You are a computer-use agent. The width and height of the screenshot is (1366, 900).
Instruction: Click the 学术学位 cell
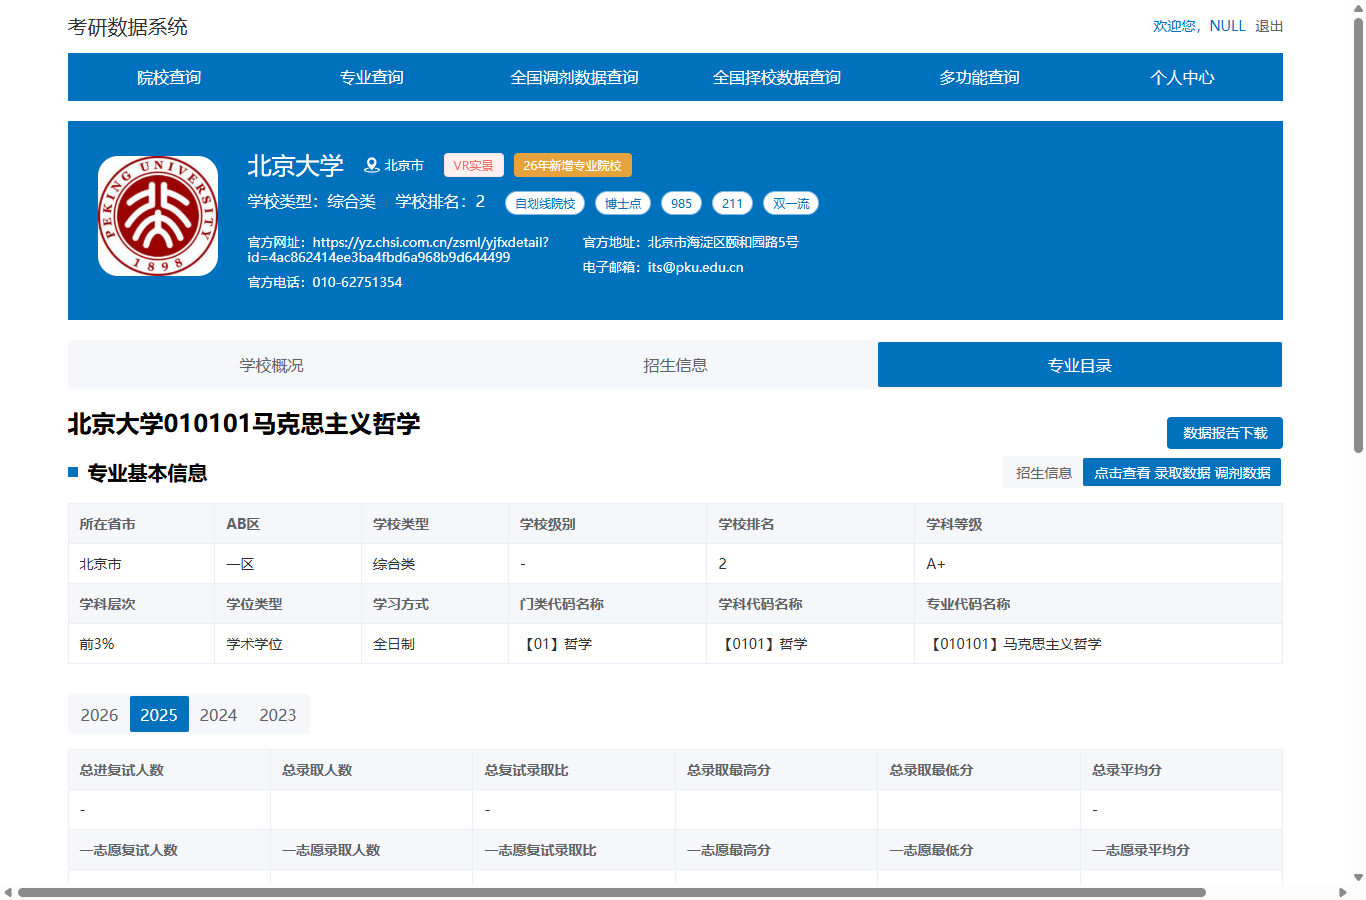pos(287,644)
